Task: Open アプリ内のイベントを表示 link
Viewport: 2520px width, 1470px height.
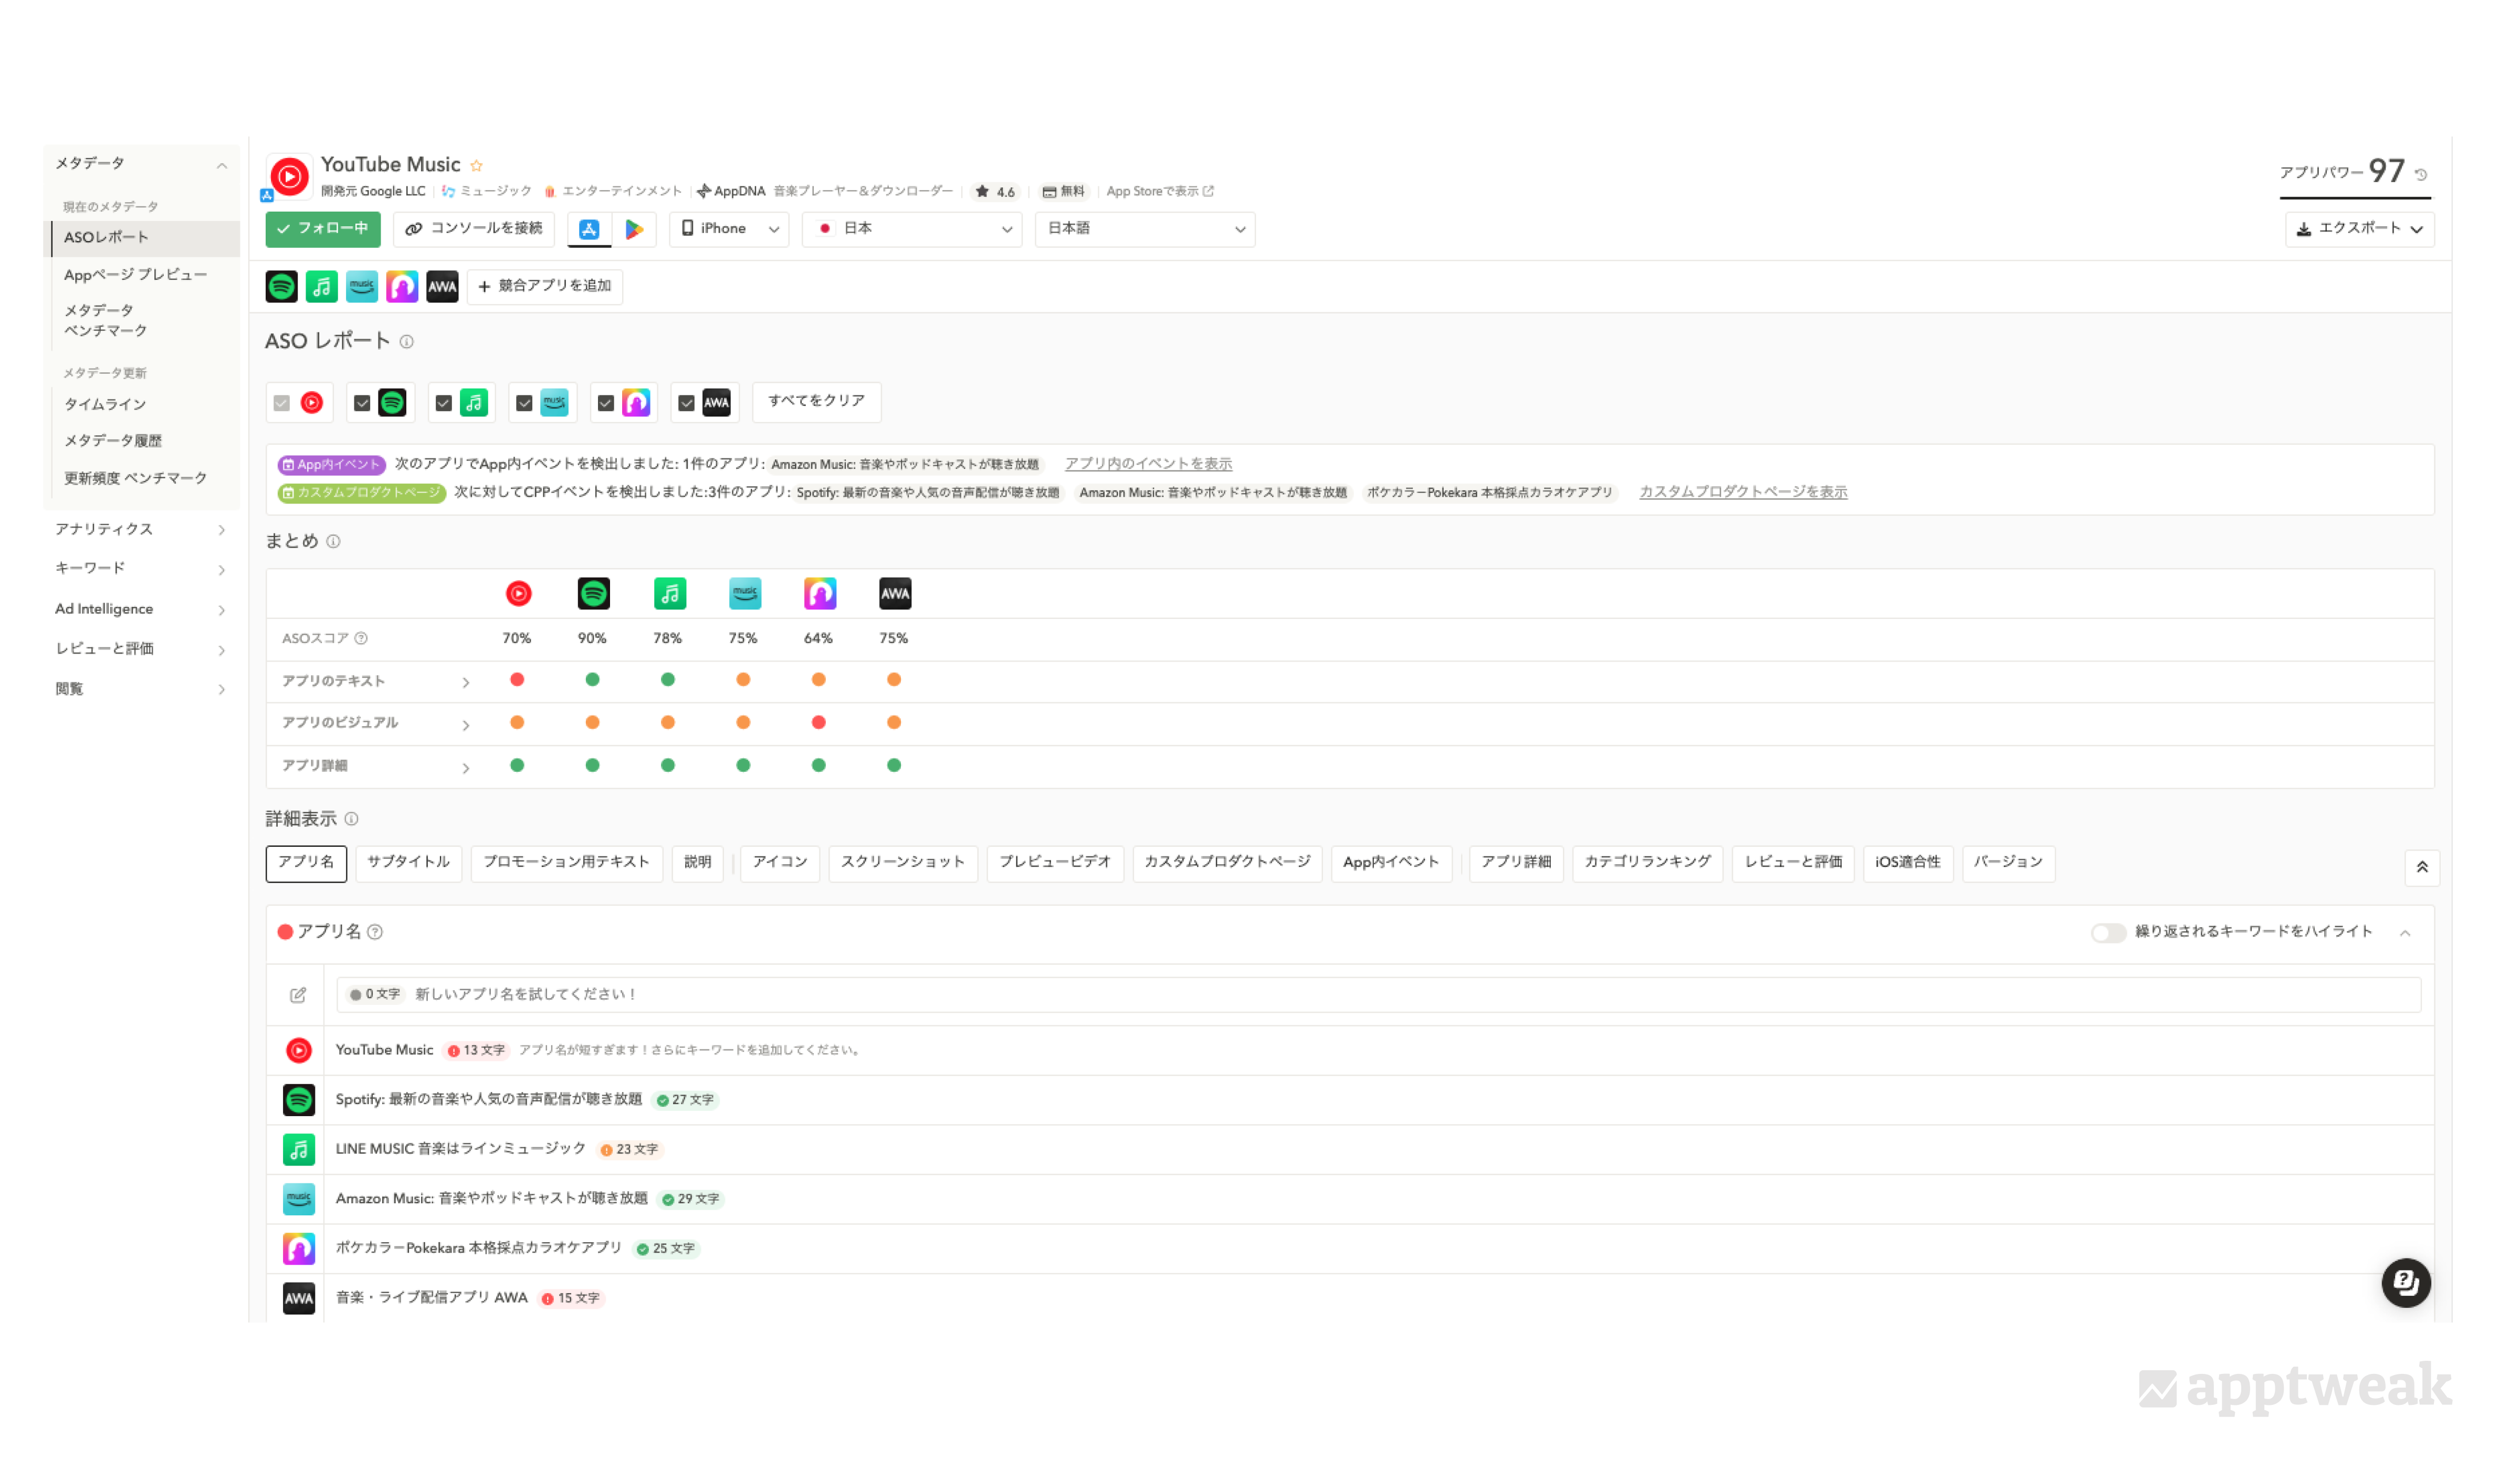Action: pyautogui.click(x=1148, y=464)
